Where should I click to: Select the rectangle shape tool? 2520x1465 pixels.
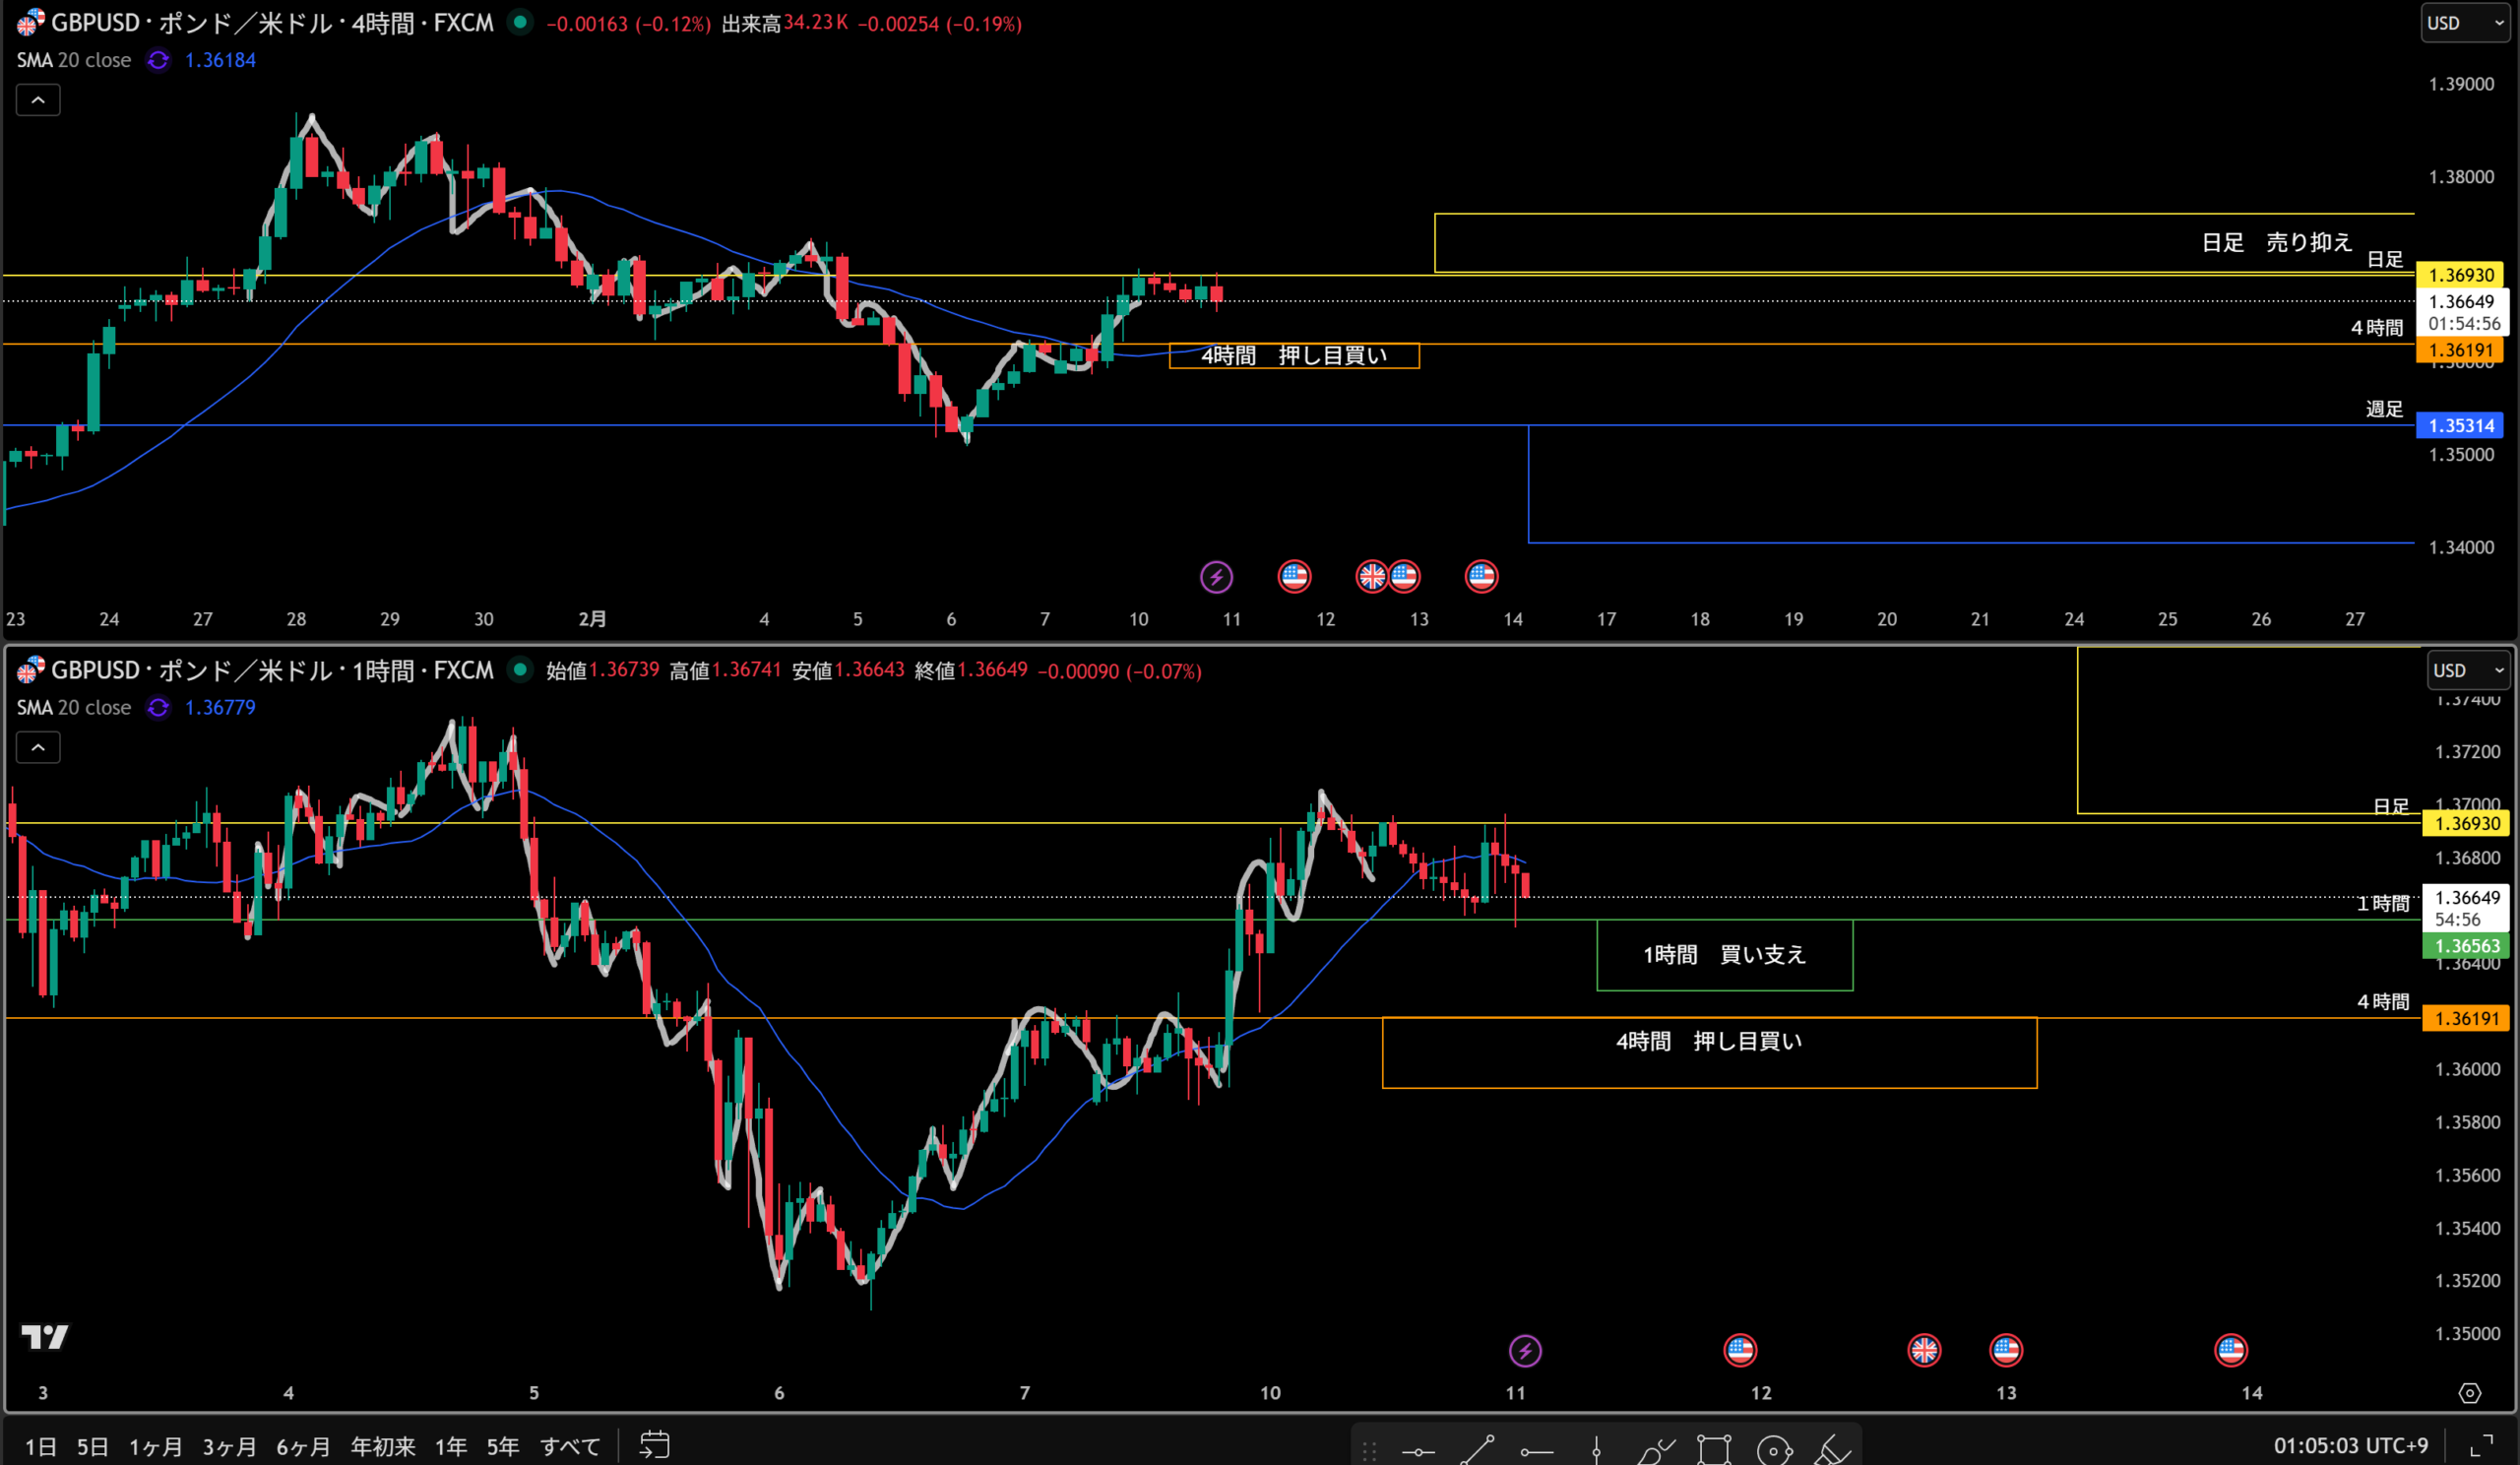pos(1714,1449)
